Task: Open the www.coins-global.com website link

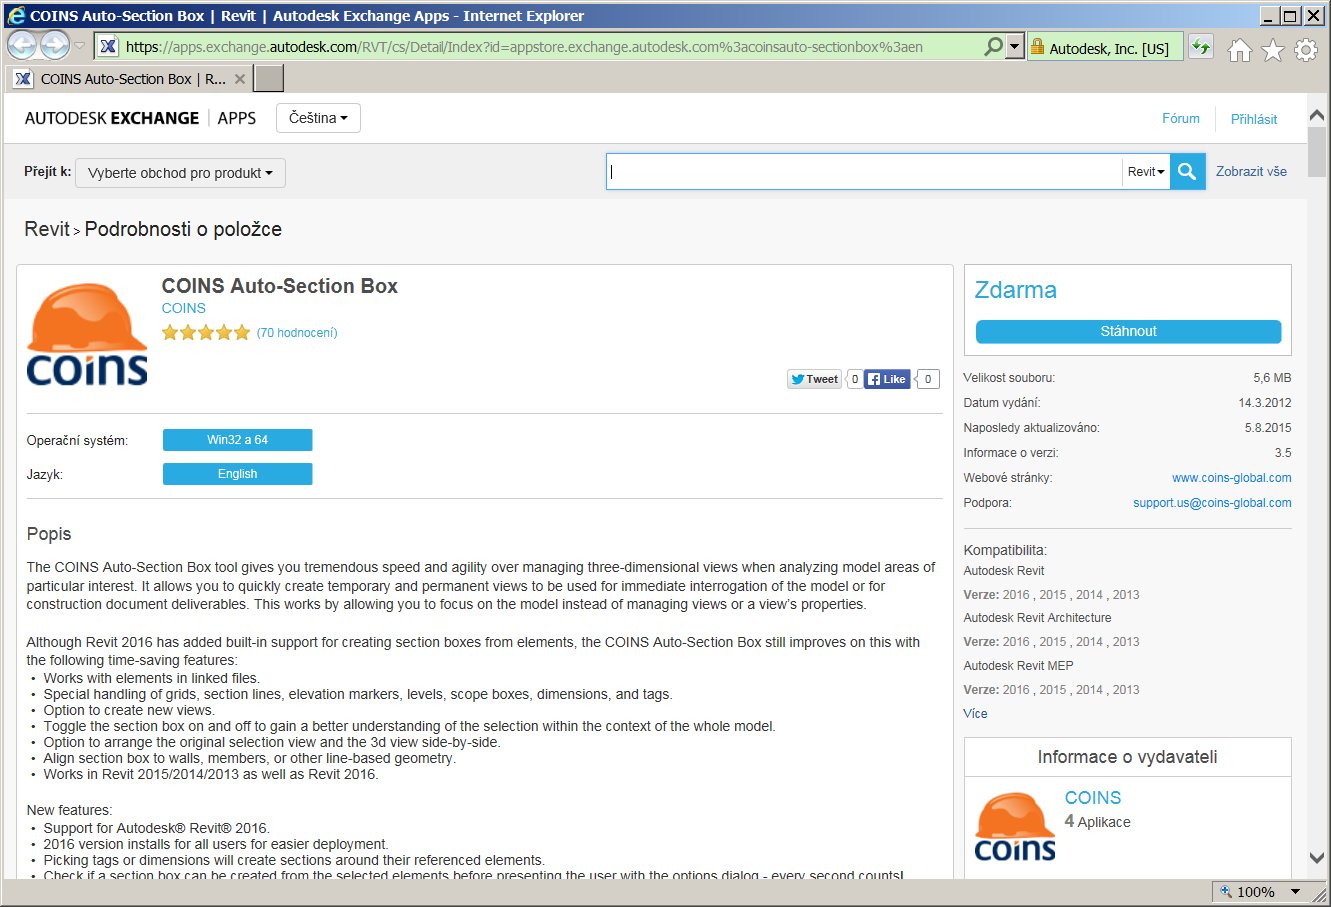Action: point(1231,478)
